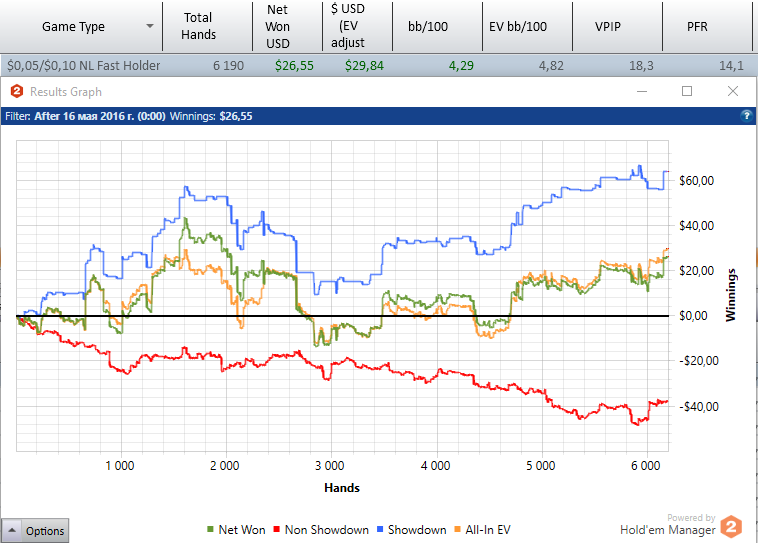Toggle the All-In EV orange legend swatch
Image resolution: width=758 pixels, height=543 pixels.
(457, 529)
